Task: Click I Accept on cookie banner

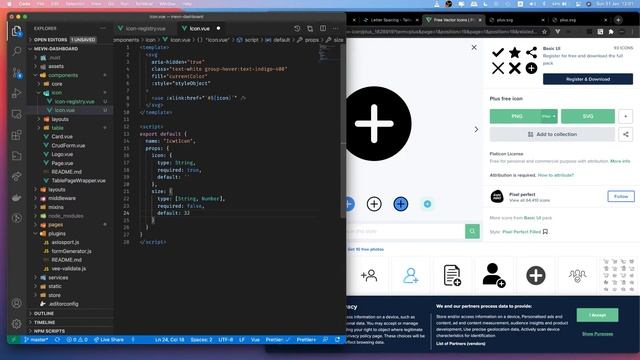Action: [597, 315]
